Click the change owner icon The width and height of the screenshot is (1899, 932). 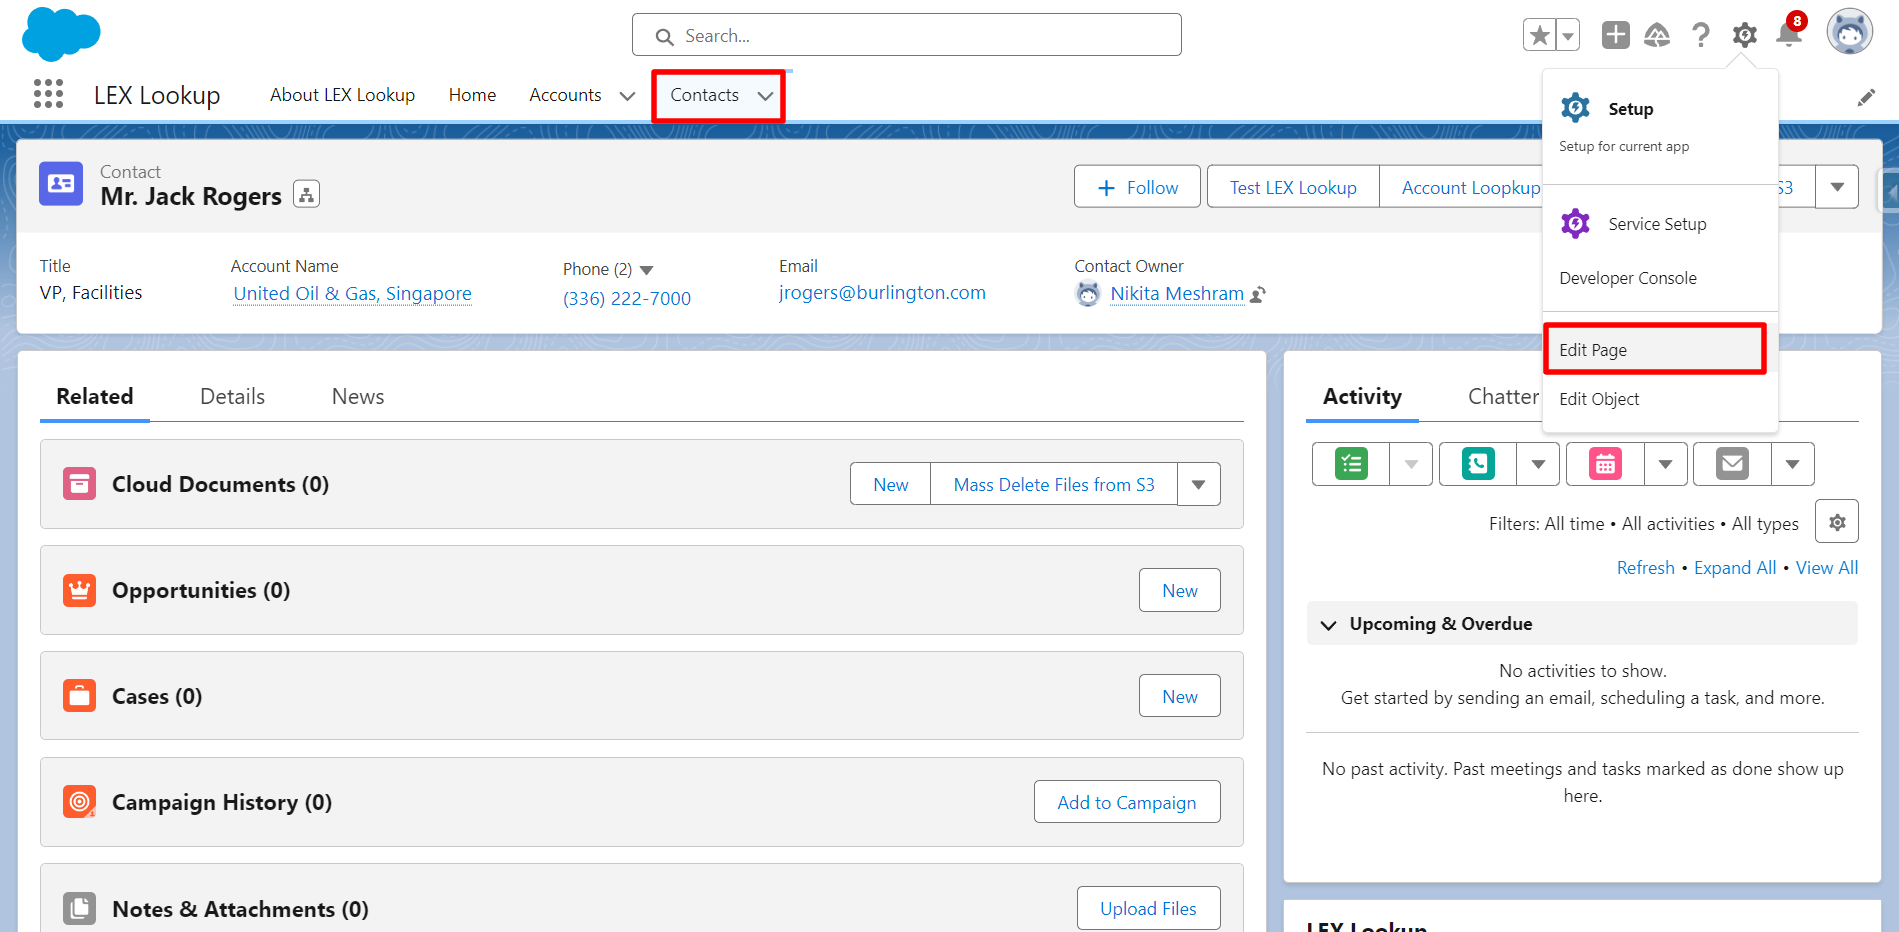point(1258,294)
